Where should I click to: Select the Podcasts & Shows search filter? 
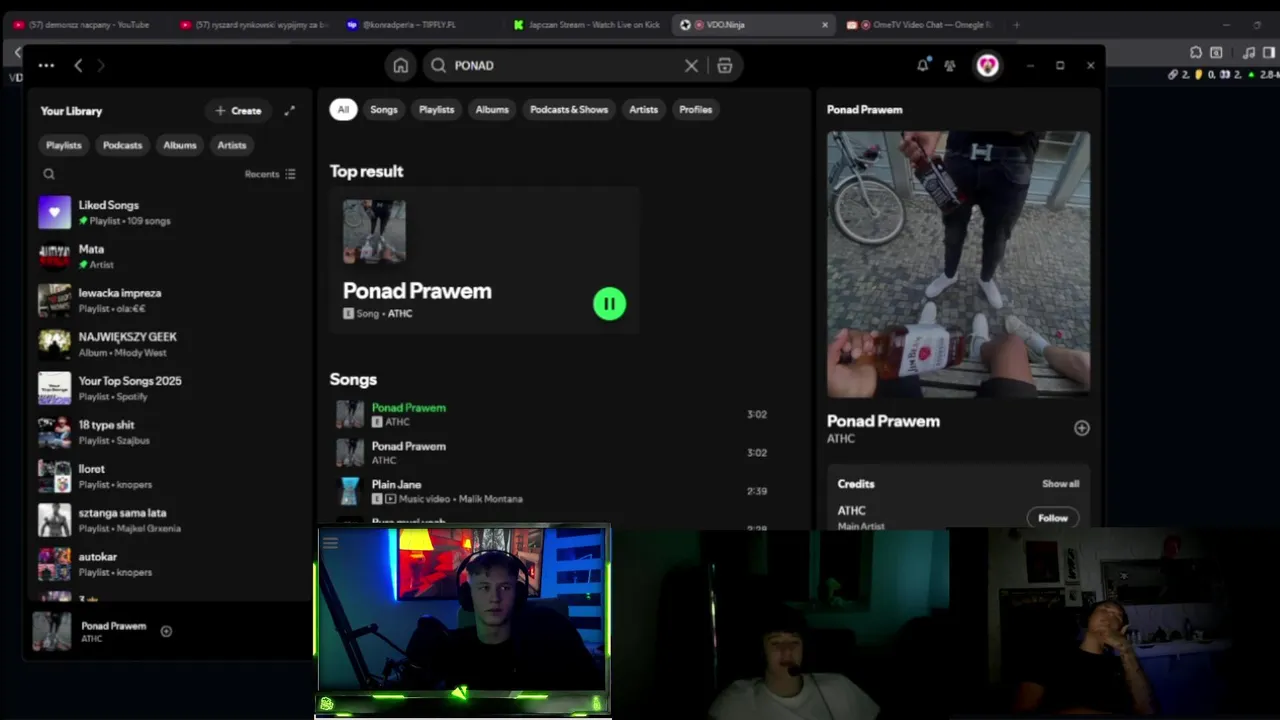[x=569, y=110]
